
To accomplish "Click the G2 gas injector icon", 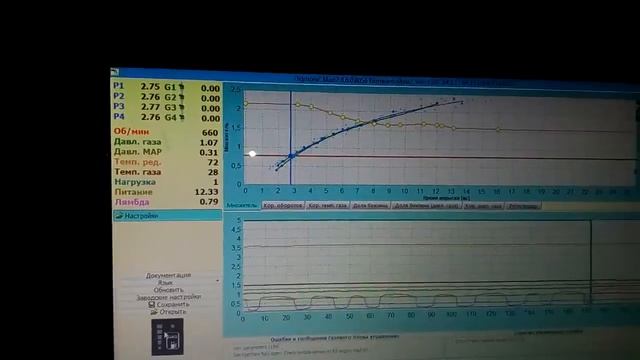I will tap(181, 97).
